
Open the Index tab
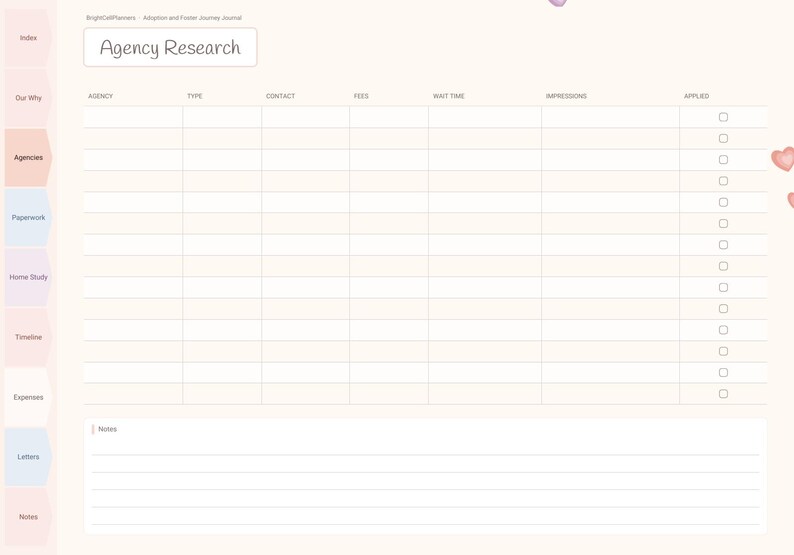pos(28,38)
